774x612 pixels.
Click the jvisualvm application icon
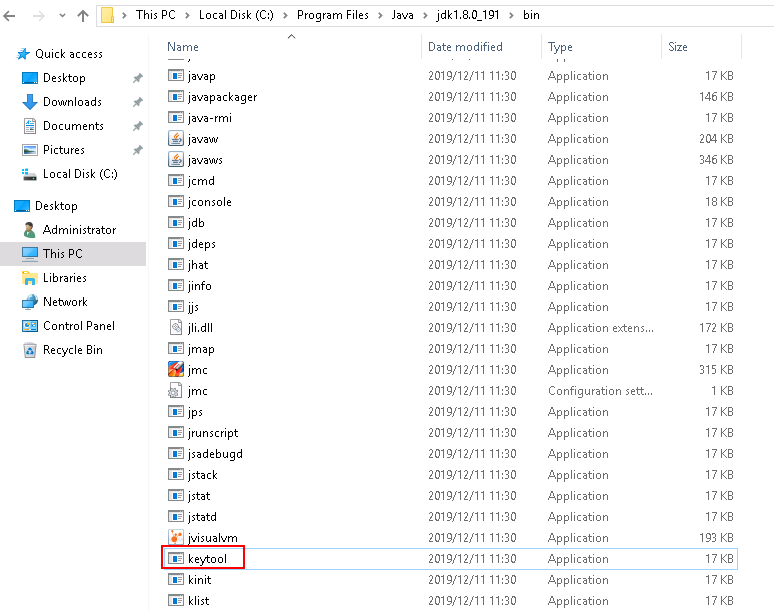pos(176,537)
